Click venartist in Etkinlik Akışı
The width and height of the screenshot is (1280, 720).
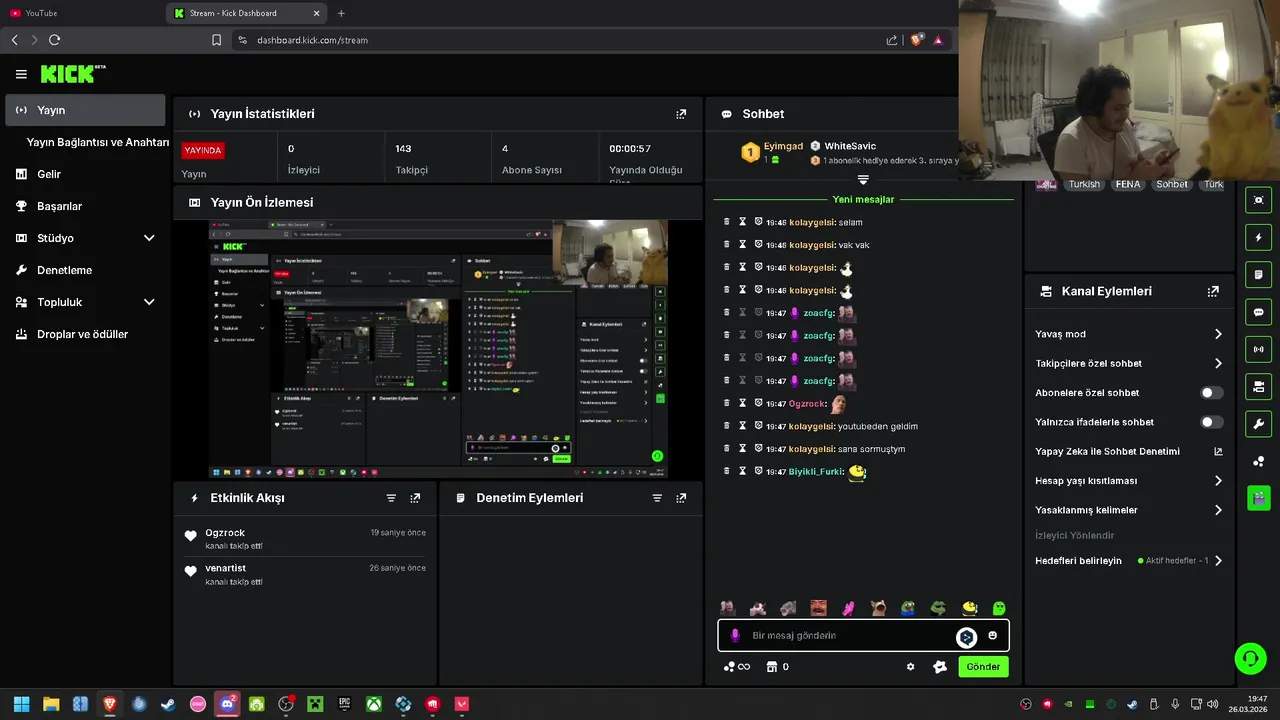point(226,568)
